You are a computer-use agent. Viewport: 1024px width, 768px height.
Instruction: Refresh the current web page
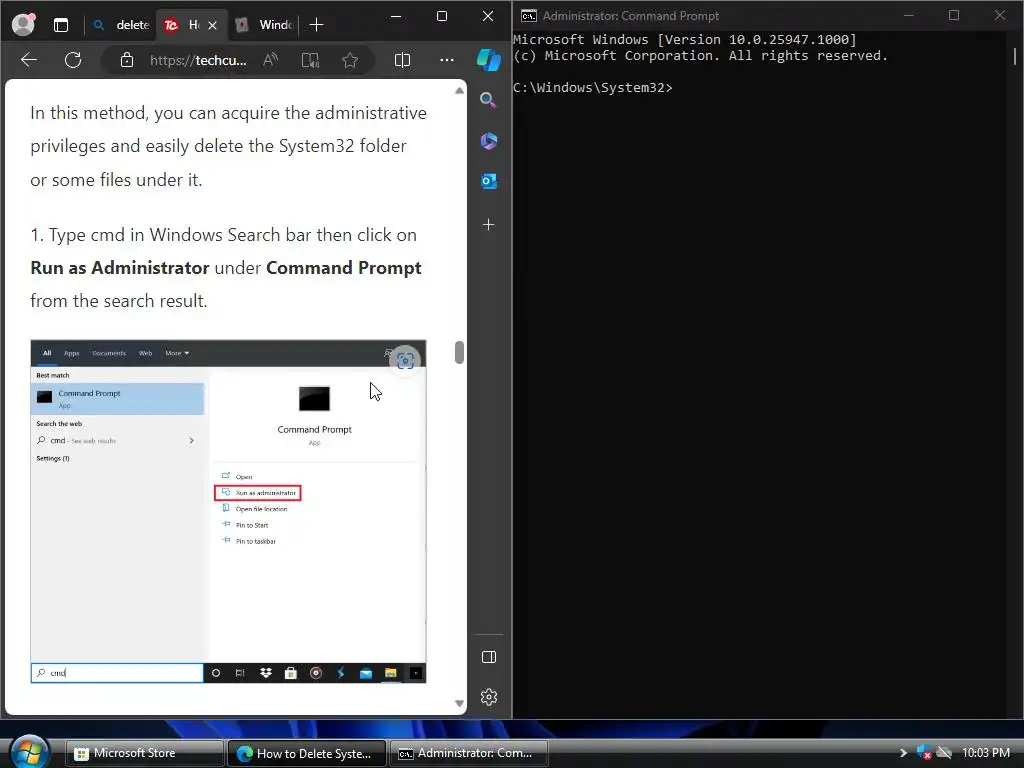(x=73, y=60)
